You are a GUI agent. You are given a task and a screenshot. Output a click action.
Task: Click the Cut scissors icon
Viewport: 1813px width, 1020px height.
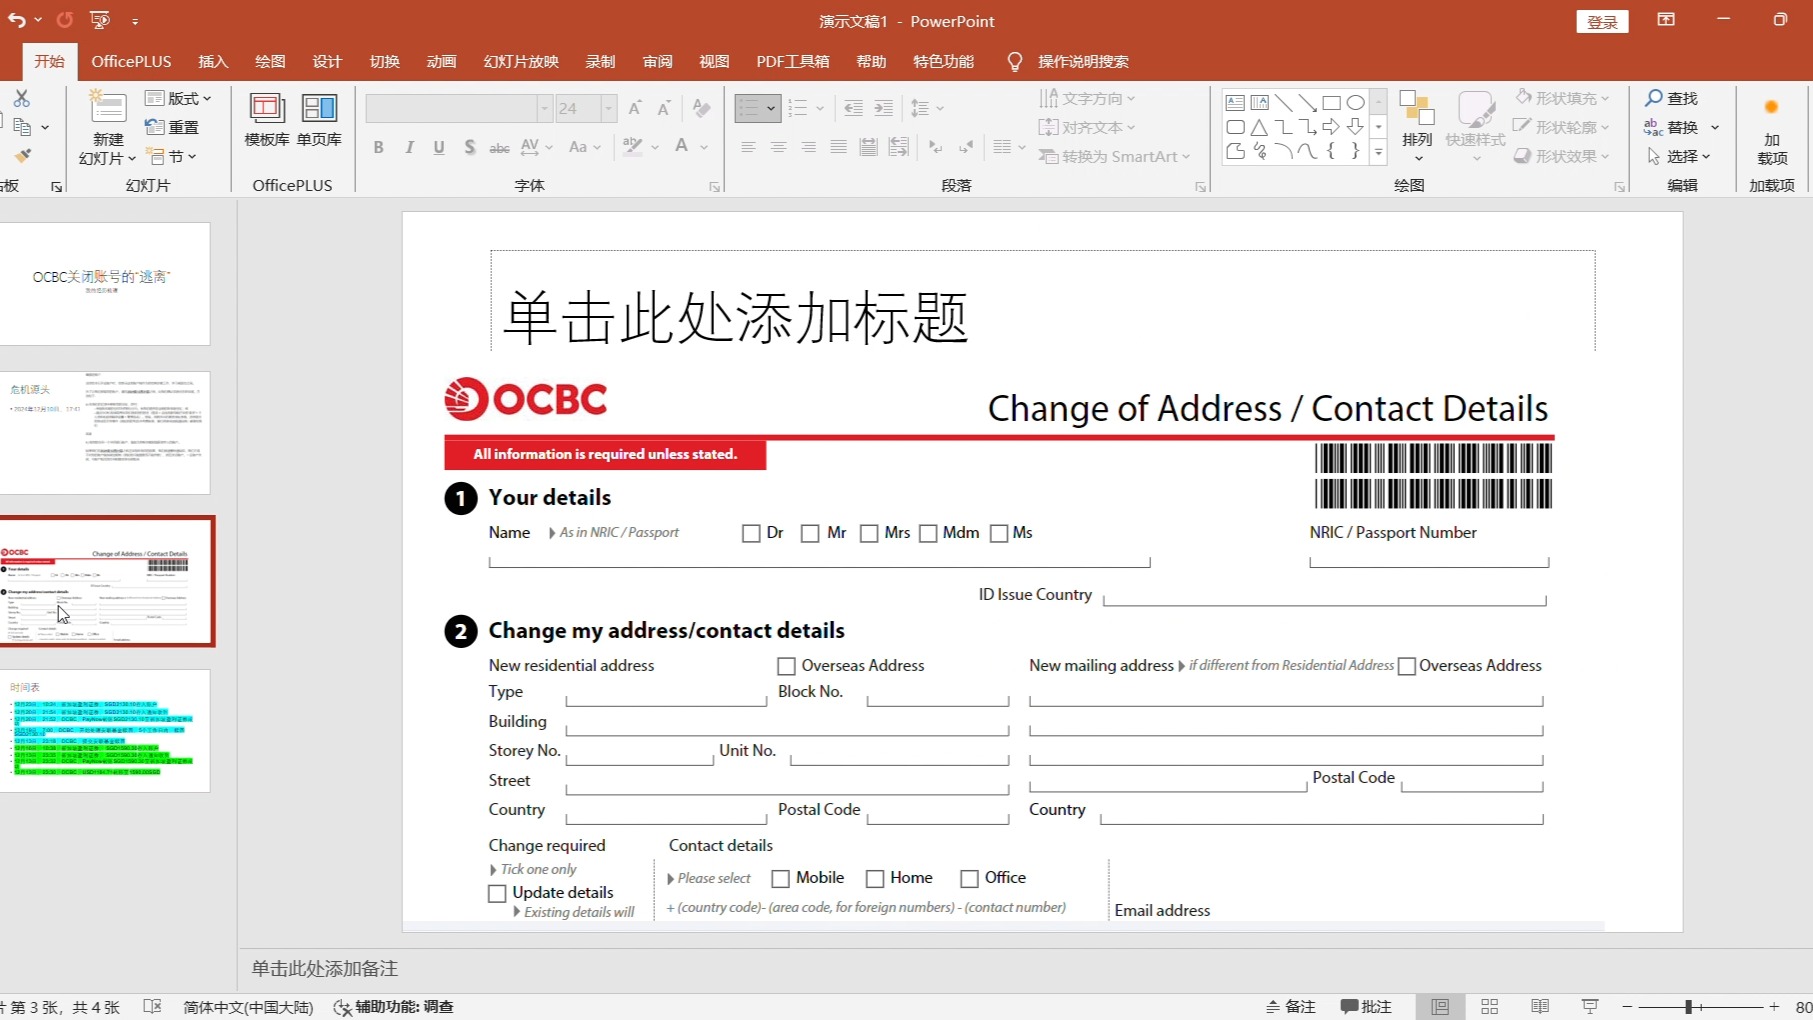[x=21, y=98]
